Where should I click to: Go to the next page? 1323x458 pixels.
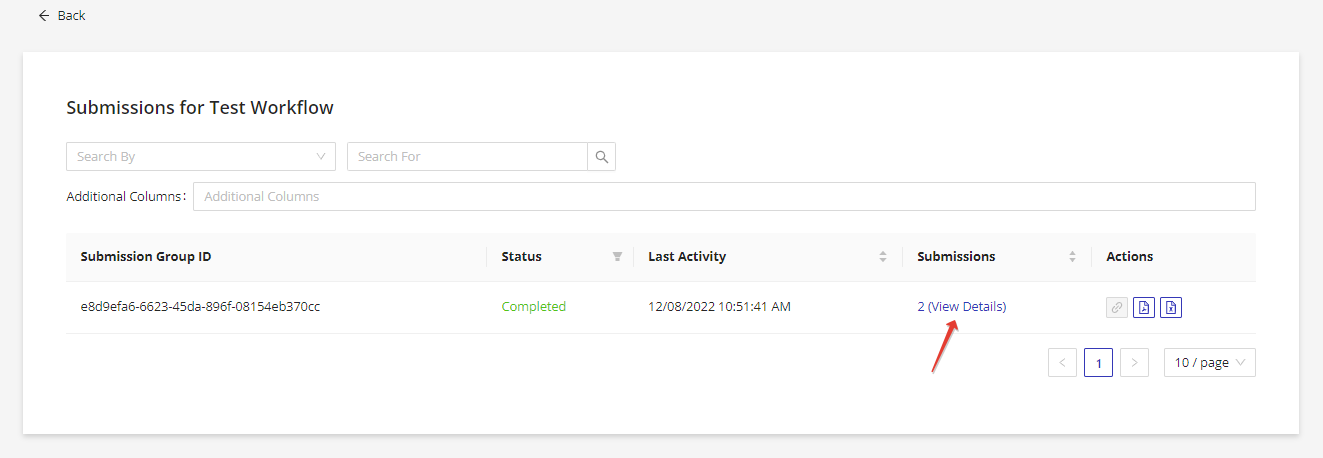click(1134, 363)
